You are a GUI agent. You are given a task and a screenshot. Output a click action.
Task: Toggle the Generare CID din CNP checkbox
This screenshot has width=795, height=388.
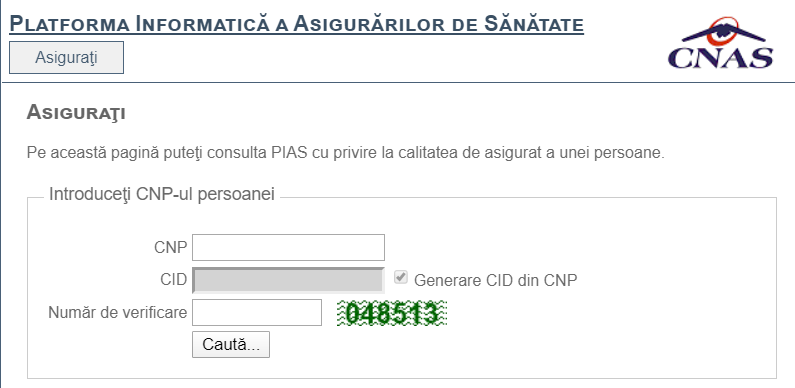click(401, 277)
